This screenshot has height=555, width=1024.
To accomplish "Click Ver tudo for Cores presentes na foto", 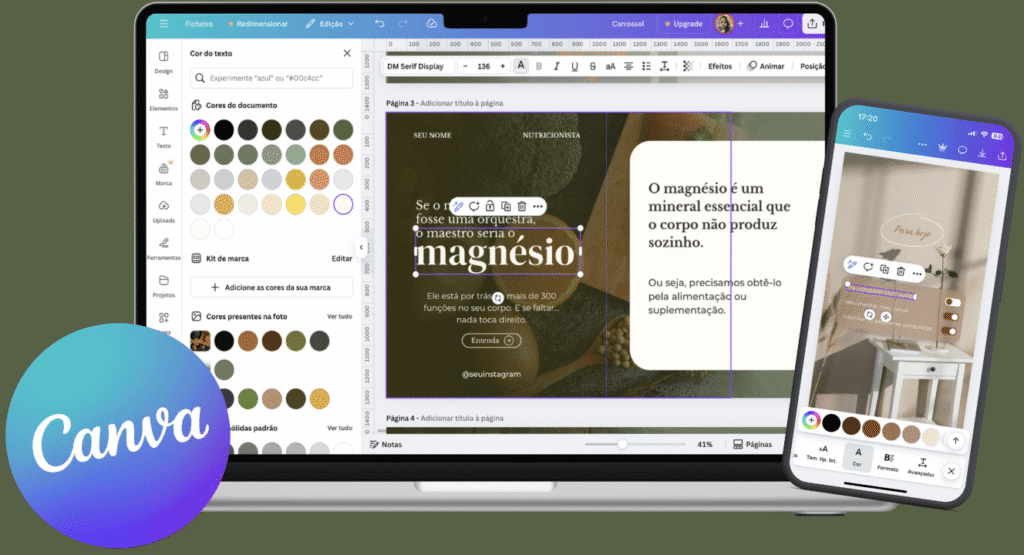I will pyautogui.click(x=340, y=317).
